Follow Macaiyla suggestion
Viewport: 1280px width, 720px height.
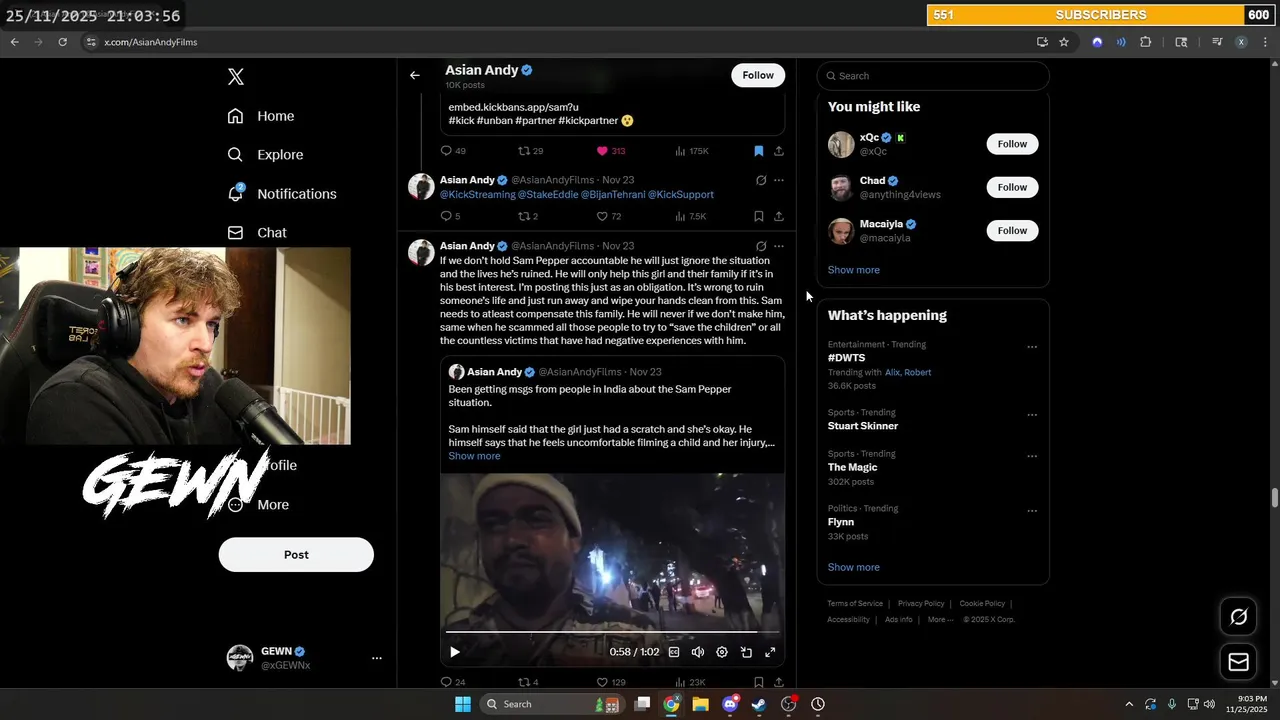(x=1012, y=231)
